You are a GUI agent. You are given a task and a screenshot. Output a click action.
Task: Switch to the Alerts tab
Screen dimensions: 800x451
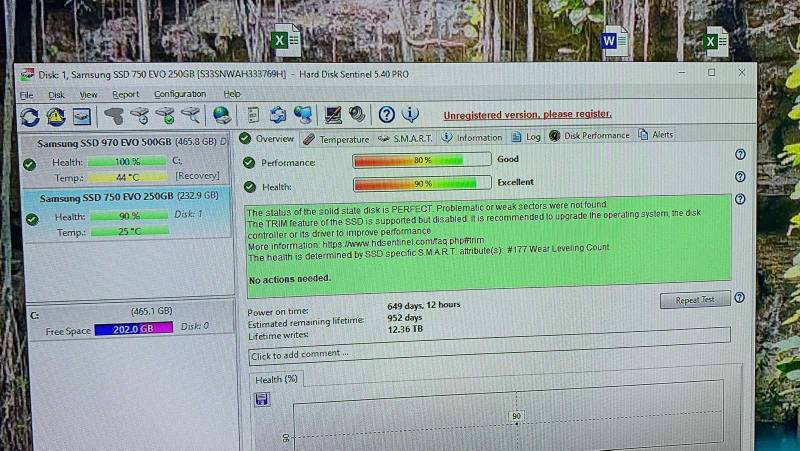click(x=656, y=135)
